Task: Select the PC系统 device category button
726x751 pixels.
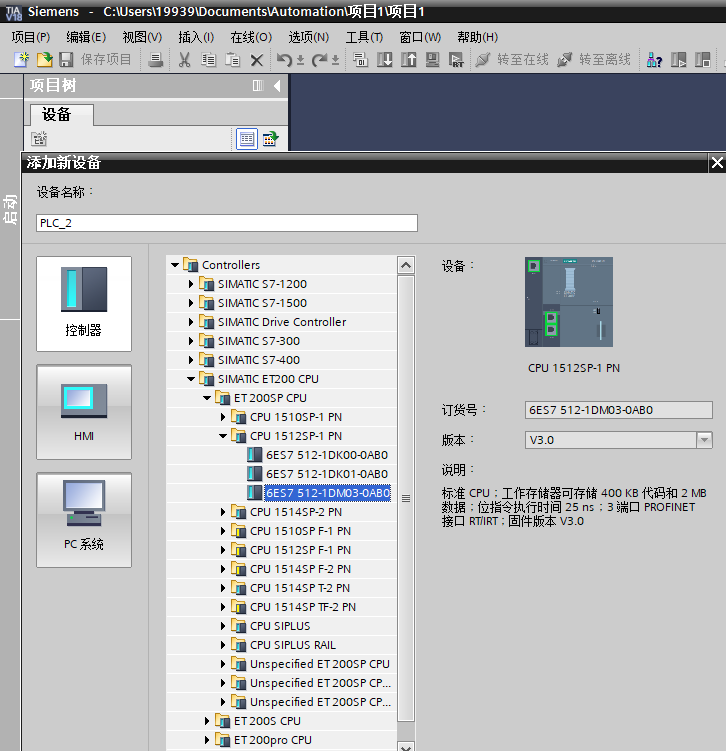Action: [84, 520]
